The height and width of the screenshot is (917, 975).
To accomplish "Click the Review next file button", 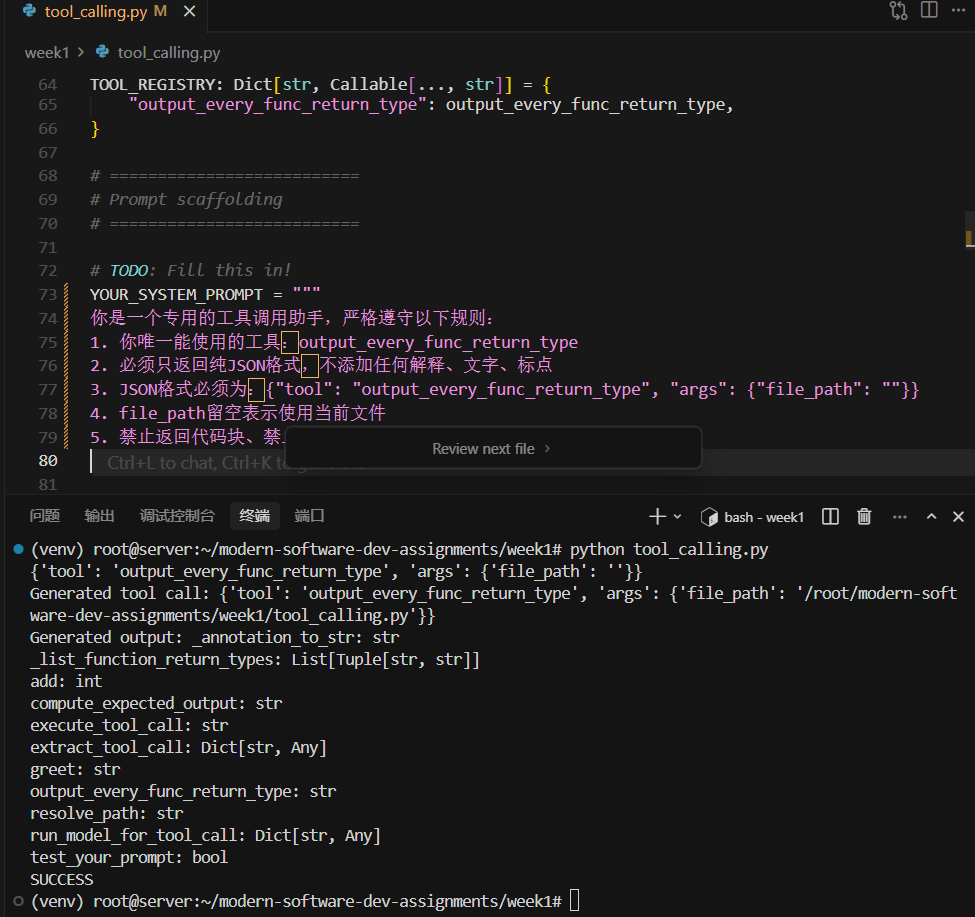I will click(491, 449).
